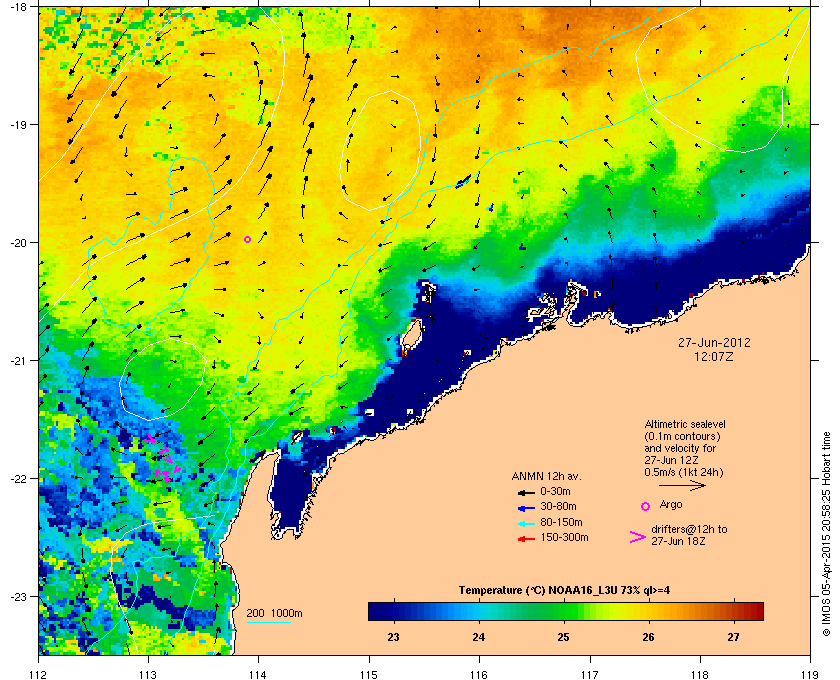Screen dimensions: 840x680
Task: Click the '27-Jun 18Z' drifter legend text
Action: coord(678,541)
